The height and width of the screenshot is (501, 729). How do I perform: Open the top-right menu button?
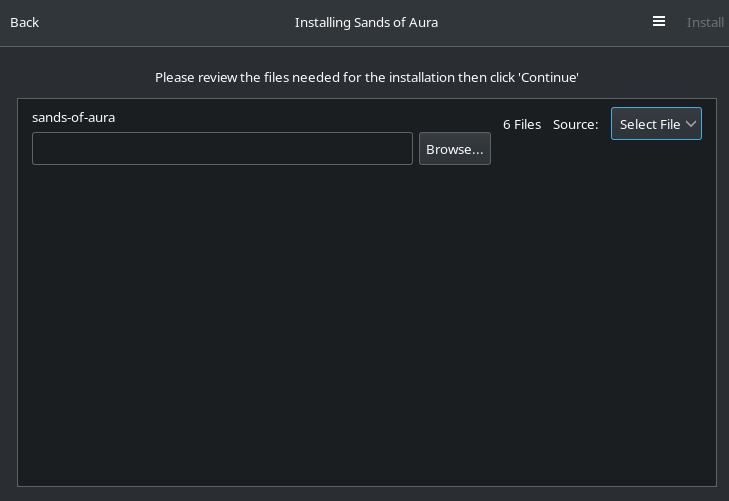click(658, 21)
